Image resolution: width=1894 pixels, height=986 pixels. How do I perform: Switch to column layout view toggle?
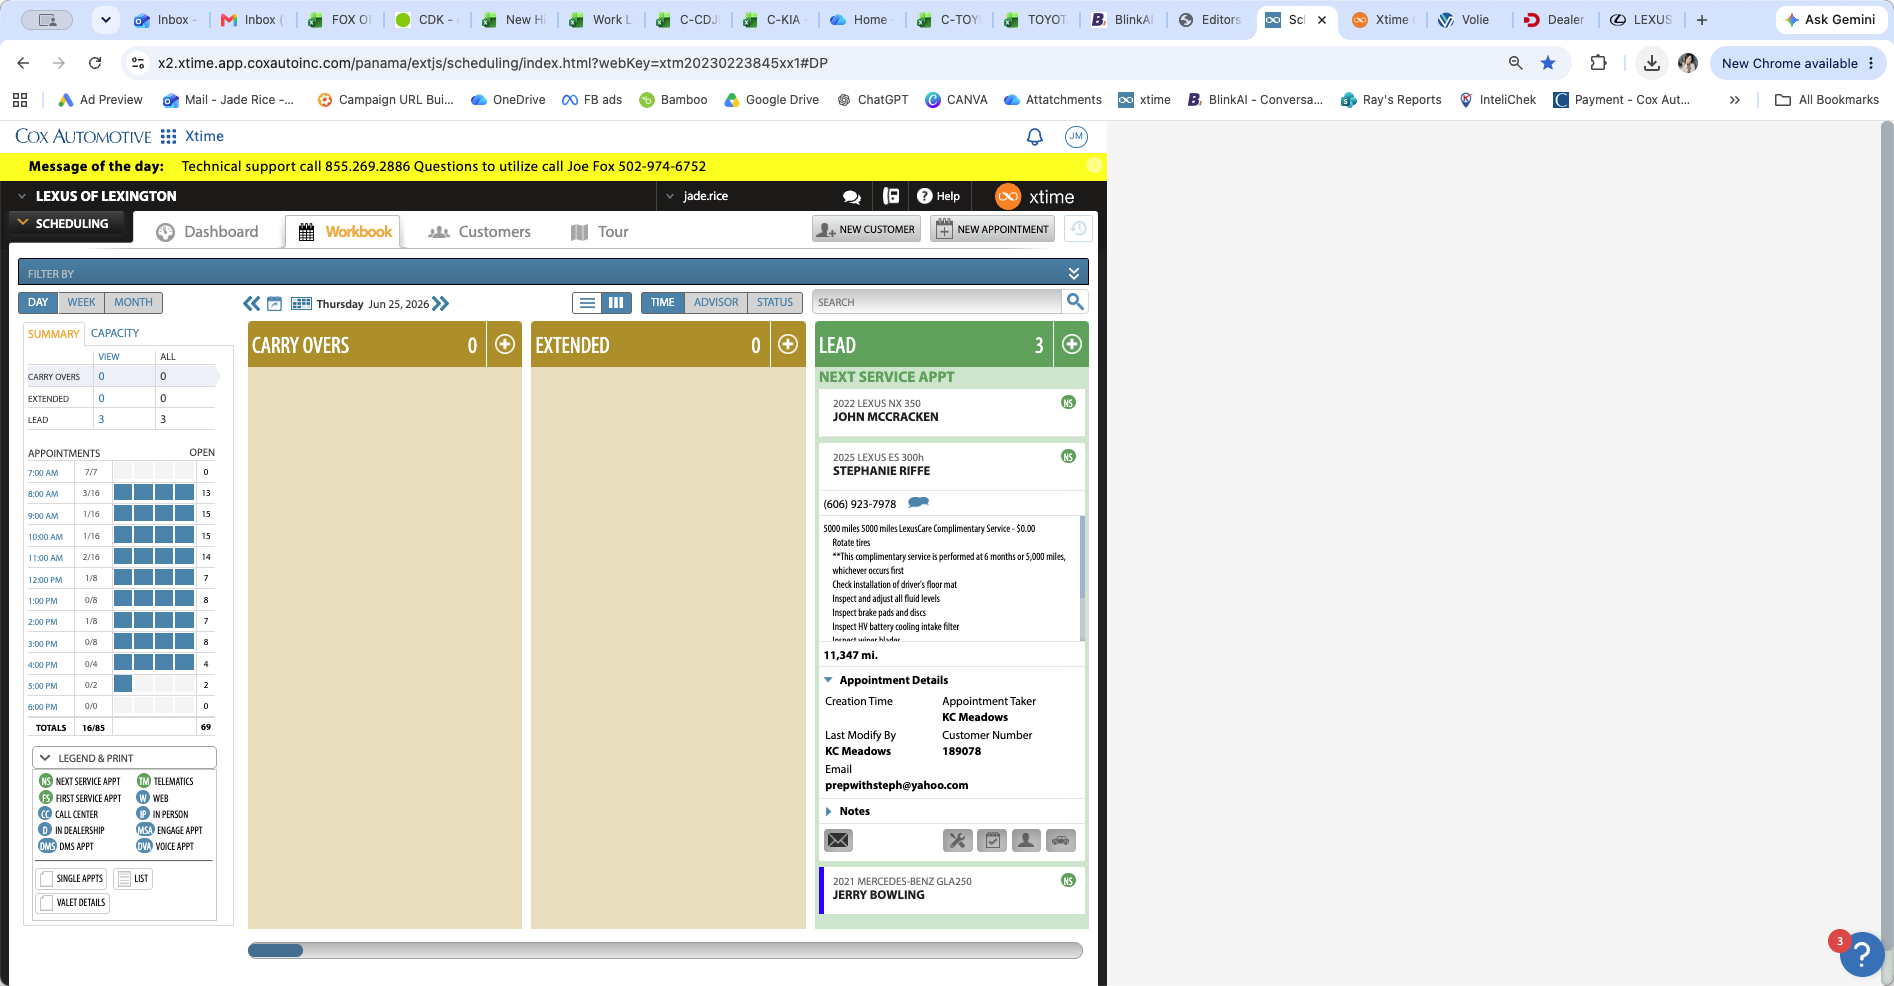pos(617,302)
